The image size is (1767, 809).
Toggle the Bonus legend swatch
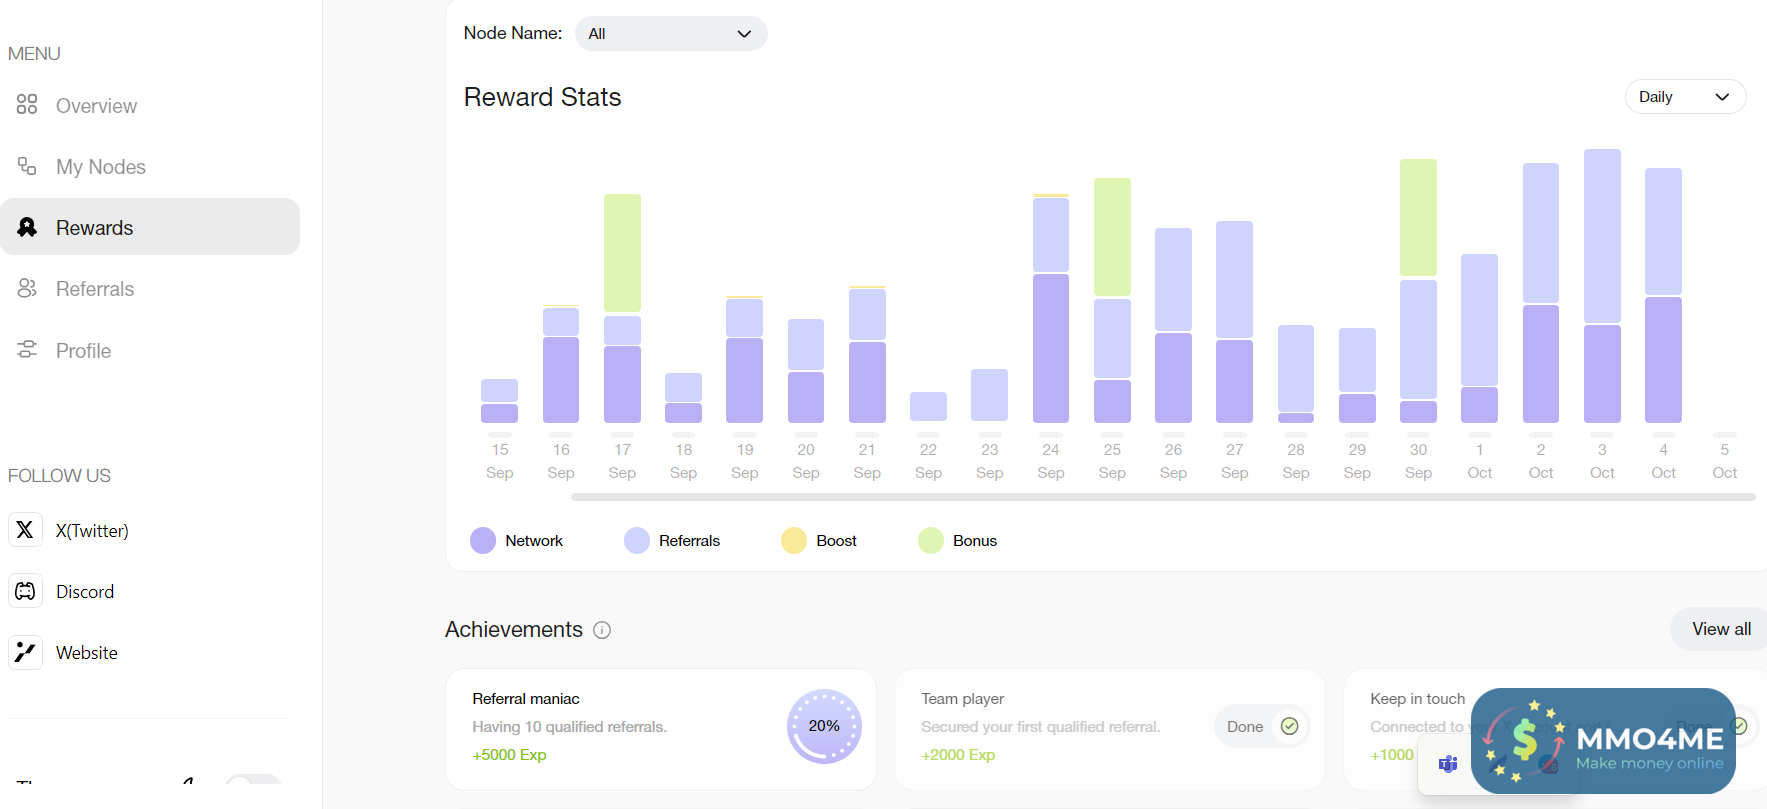[931, 541]
